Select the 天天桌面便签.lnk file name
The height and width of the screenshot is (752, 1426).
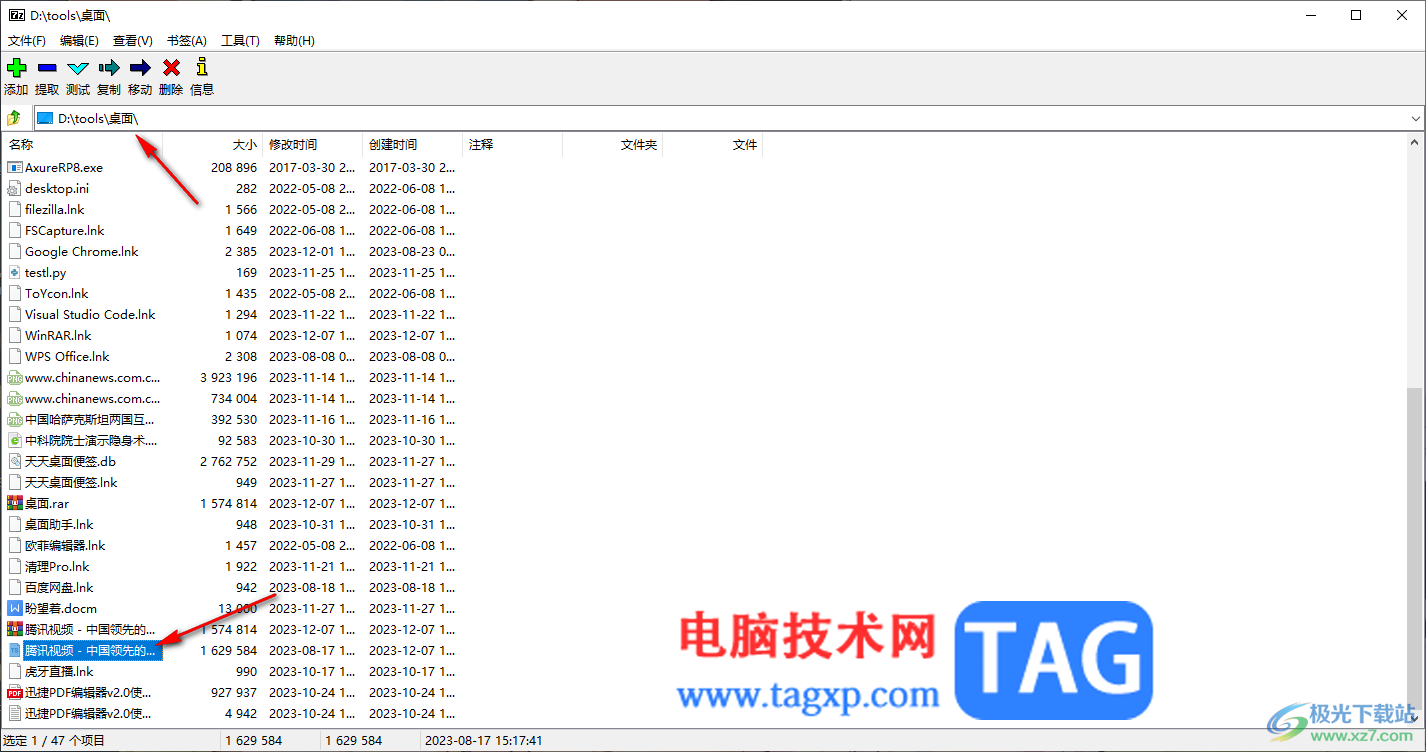71,483
